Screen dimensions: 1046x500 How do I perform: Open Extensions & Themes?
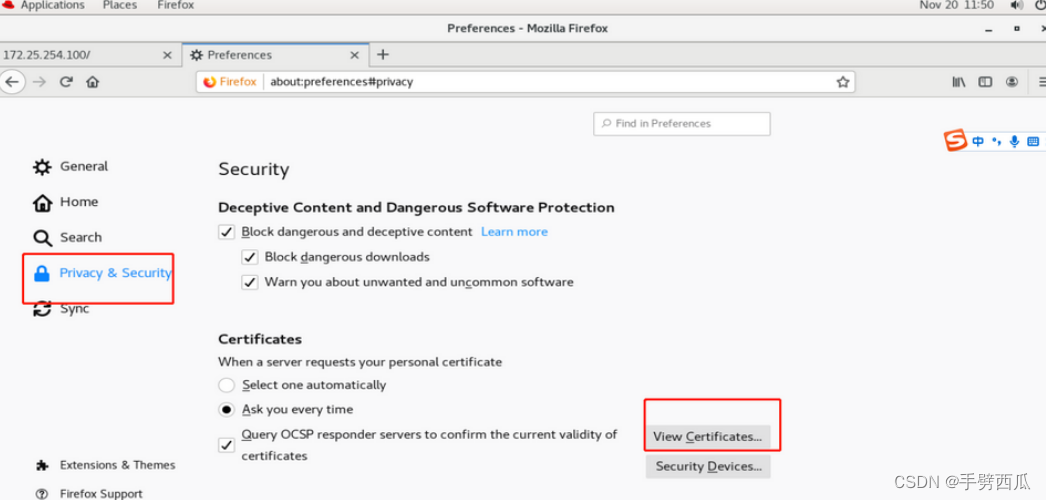(x=105, y=465)
